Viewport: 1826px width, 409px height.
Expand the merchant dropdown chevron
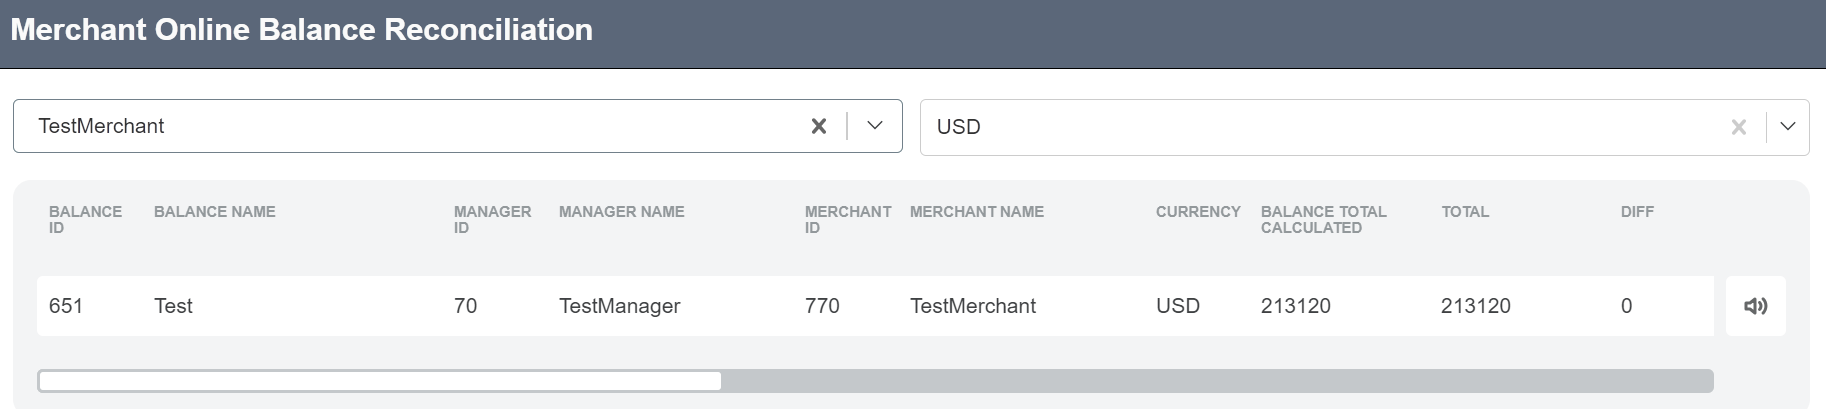click(875, 126)
